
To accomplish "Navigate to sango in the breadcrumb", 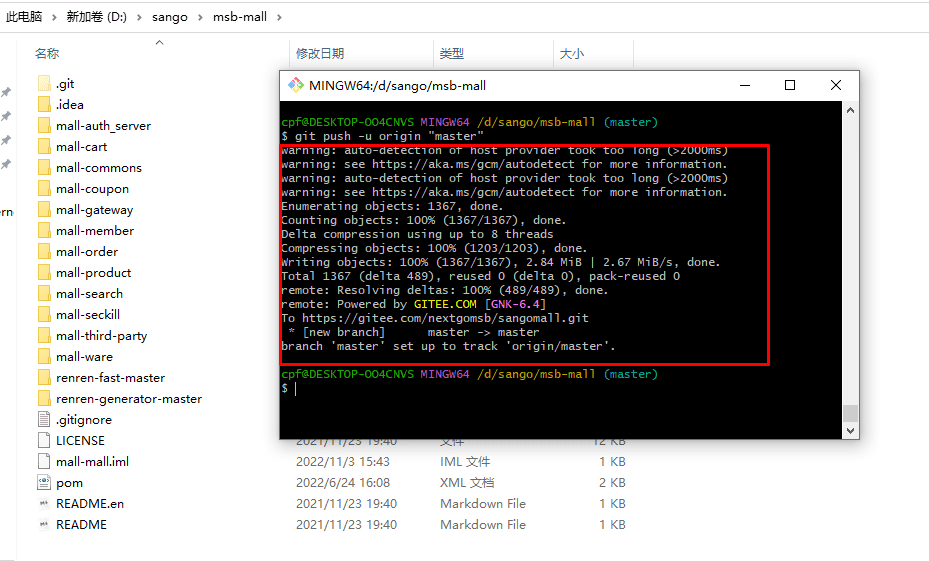I will (x=169, y=17).
